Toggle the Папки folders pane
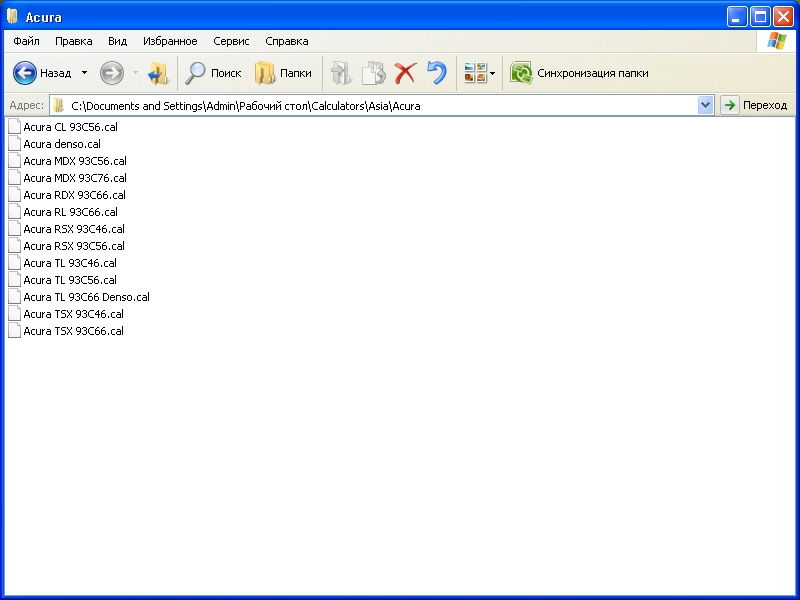 pos(283,73)
